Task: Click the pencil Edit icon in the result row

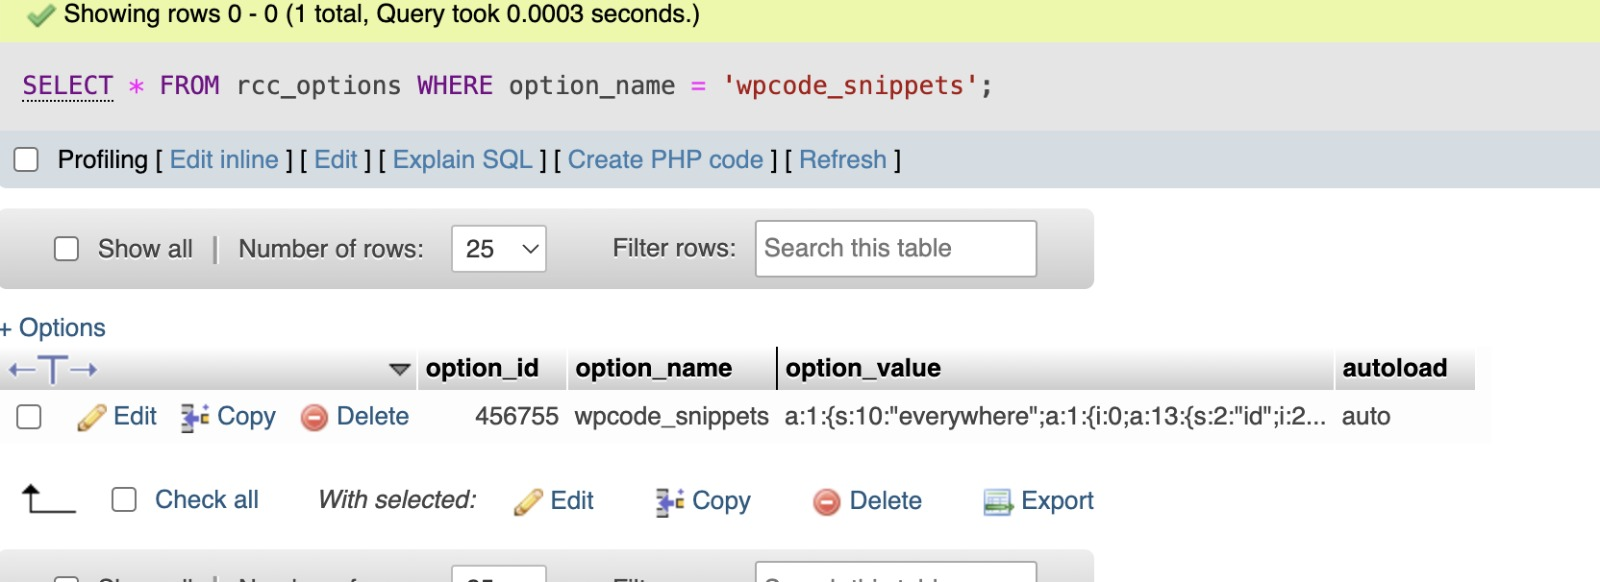Action: click(x=91, y=417)
